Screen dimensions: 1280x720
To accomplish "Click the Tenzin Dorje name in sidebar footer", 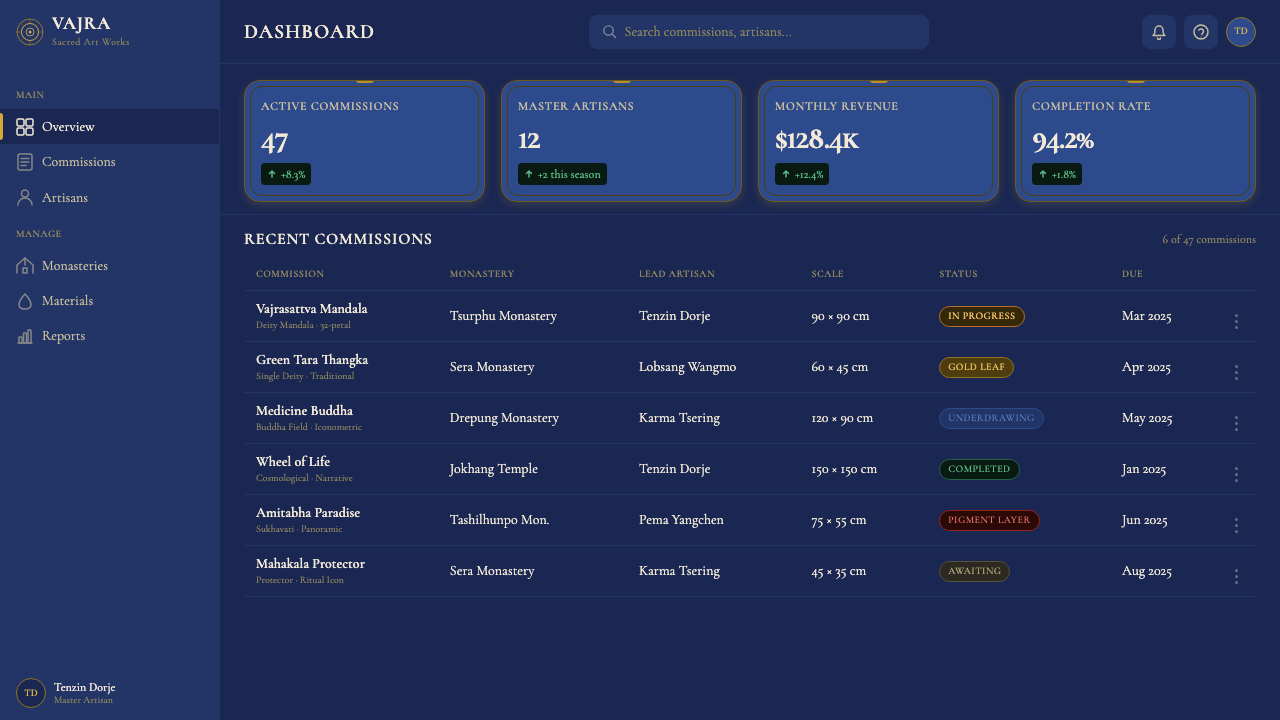I will pos(85,688).
